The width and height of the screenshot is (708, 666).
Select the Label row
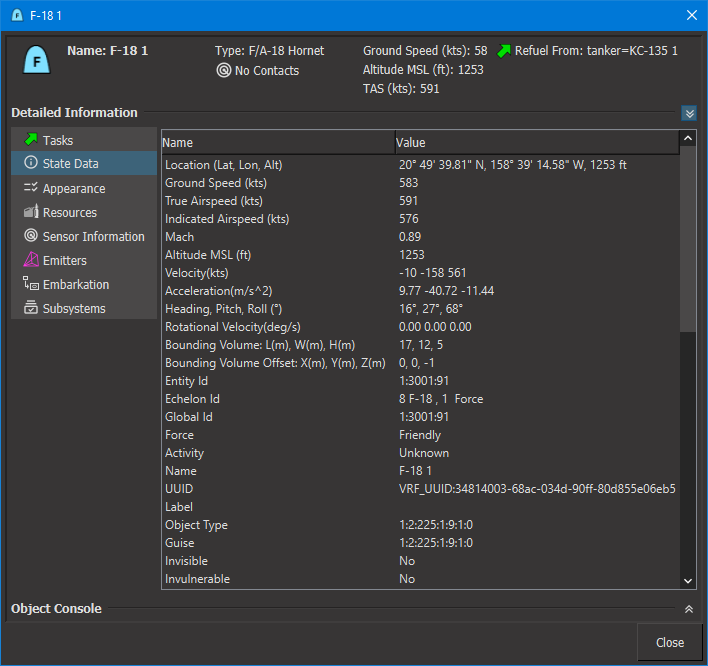(x=420, y=507)
